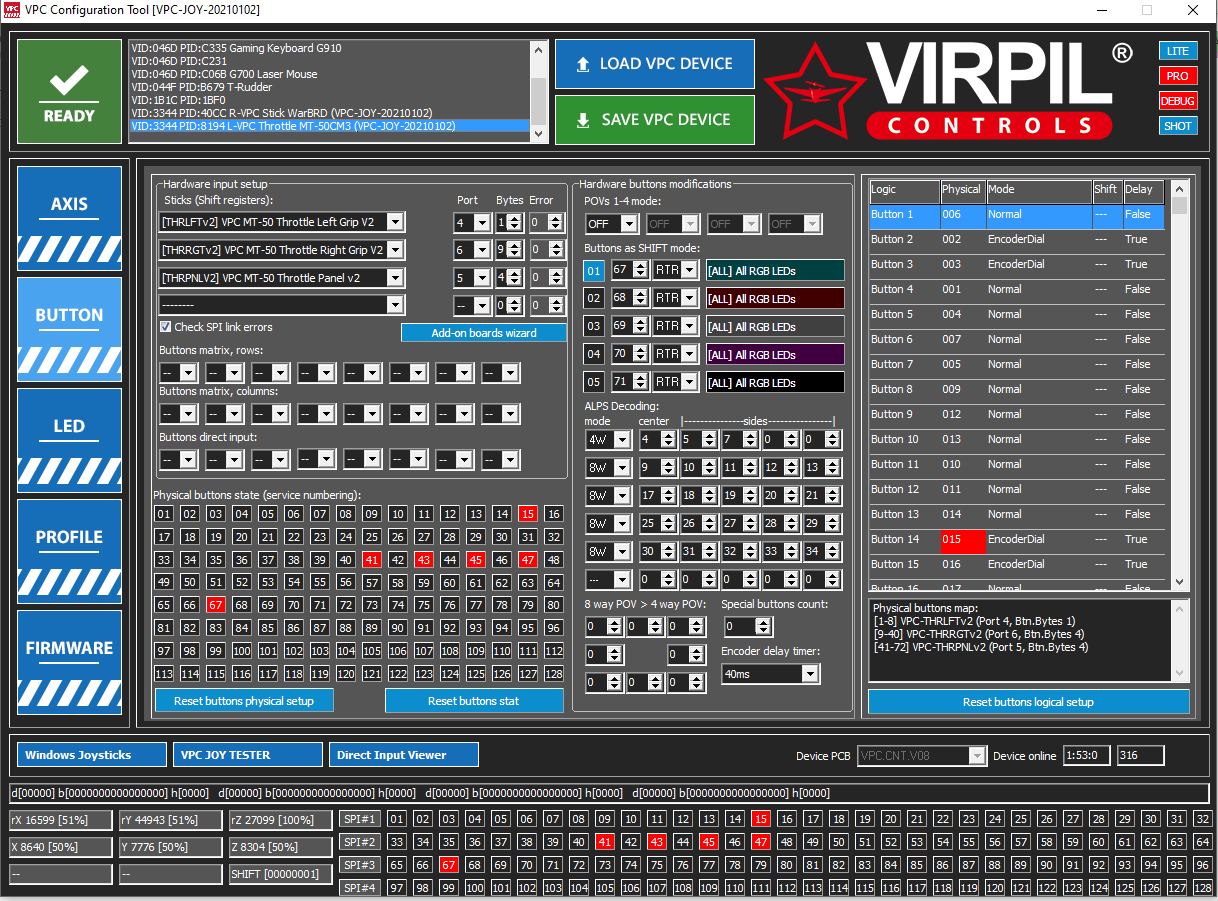Click the SHIFT [00000001] status field
Viewport: 1218px width, 901px height.
(281, 875)
